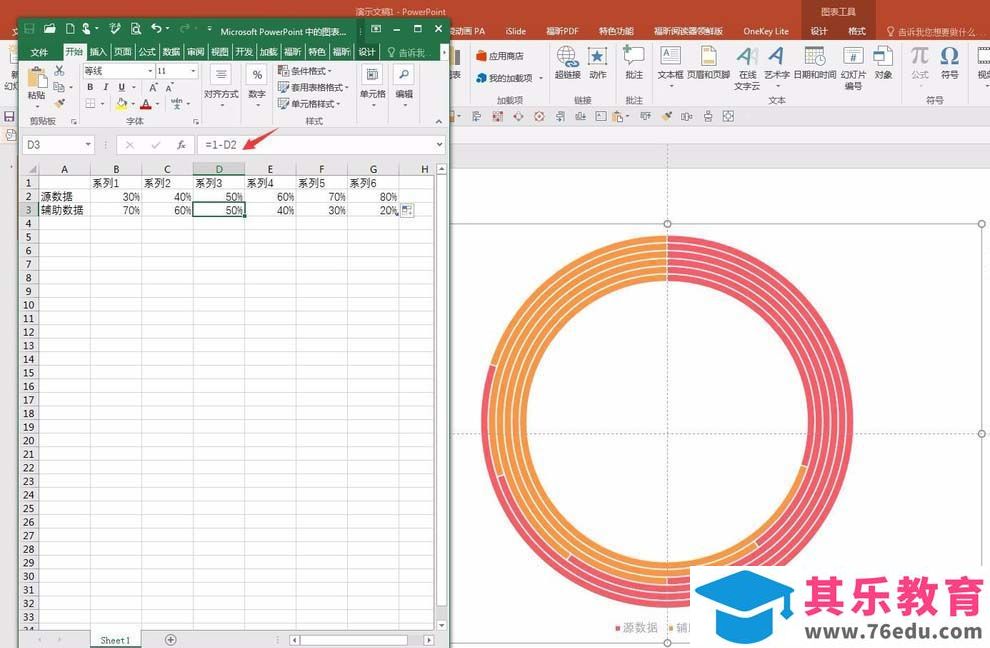Open the online word cloud (在线文字云) tool
This screenshot has width=990, height=648.
pyautogui.click(x=747, y=68)
